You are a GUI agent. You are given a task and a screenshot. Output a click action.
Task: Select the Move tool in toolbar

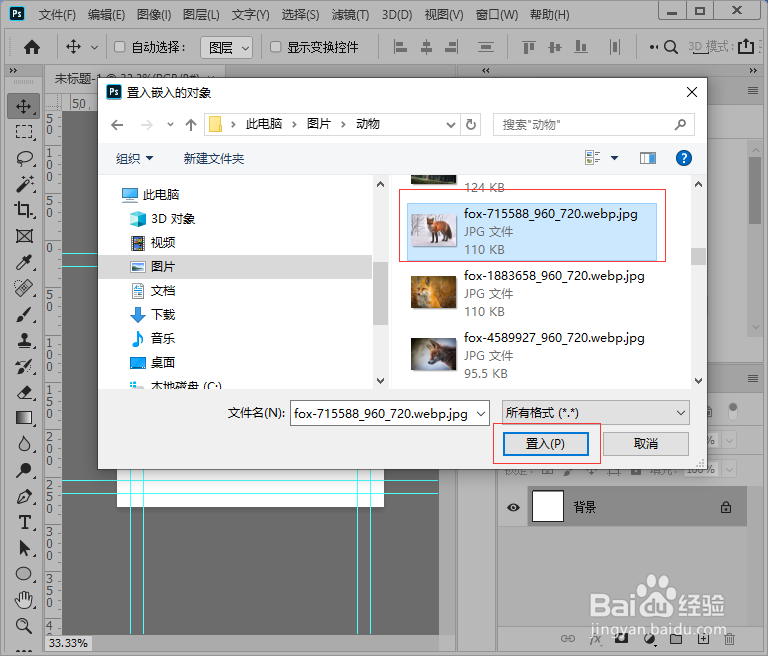[x=23, y=106]
